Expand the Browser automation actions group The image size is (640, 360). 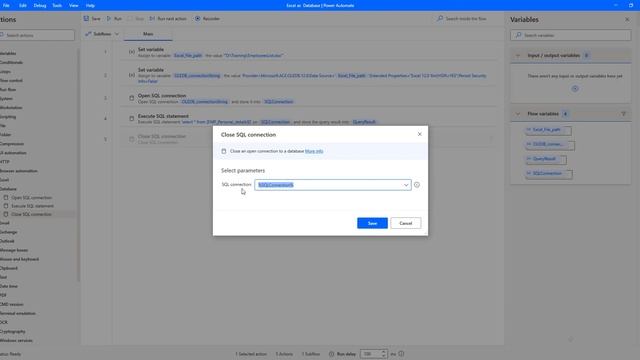pos(18,171)
